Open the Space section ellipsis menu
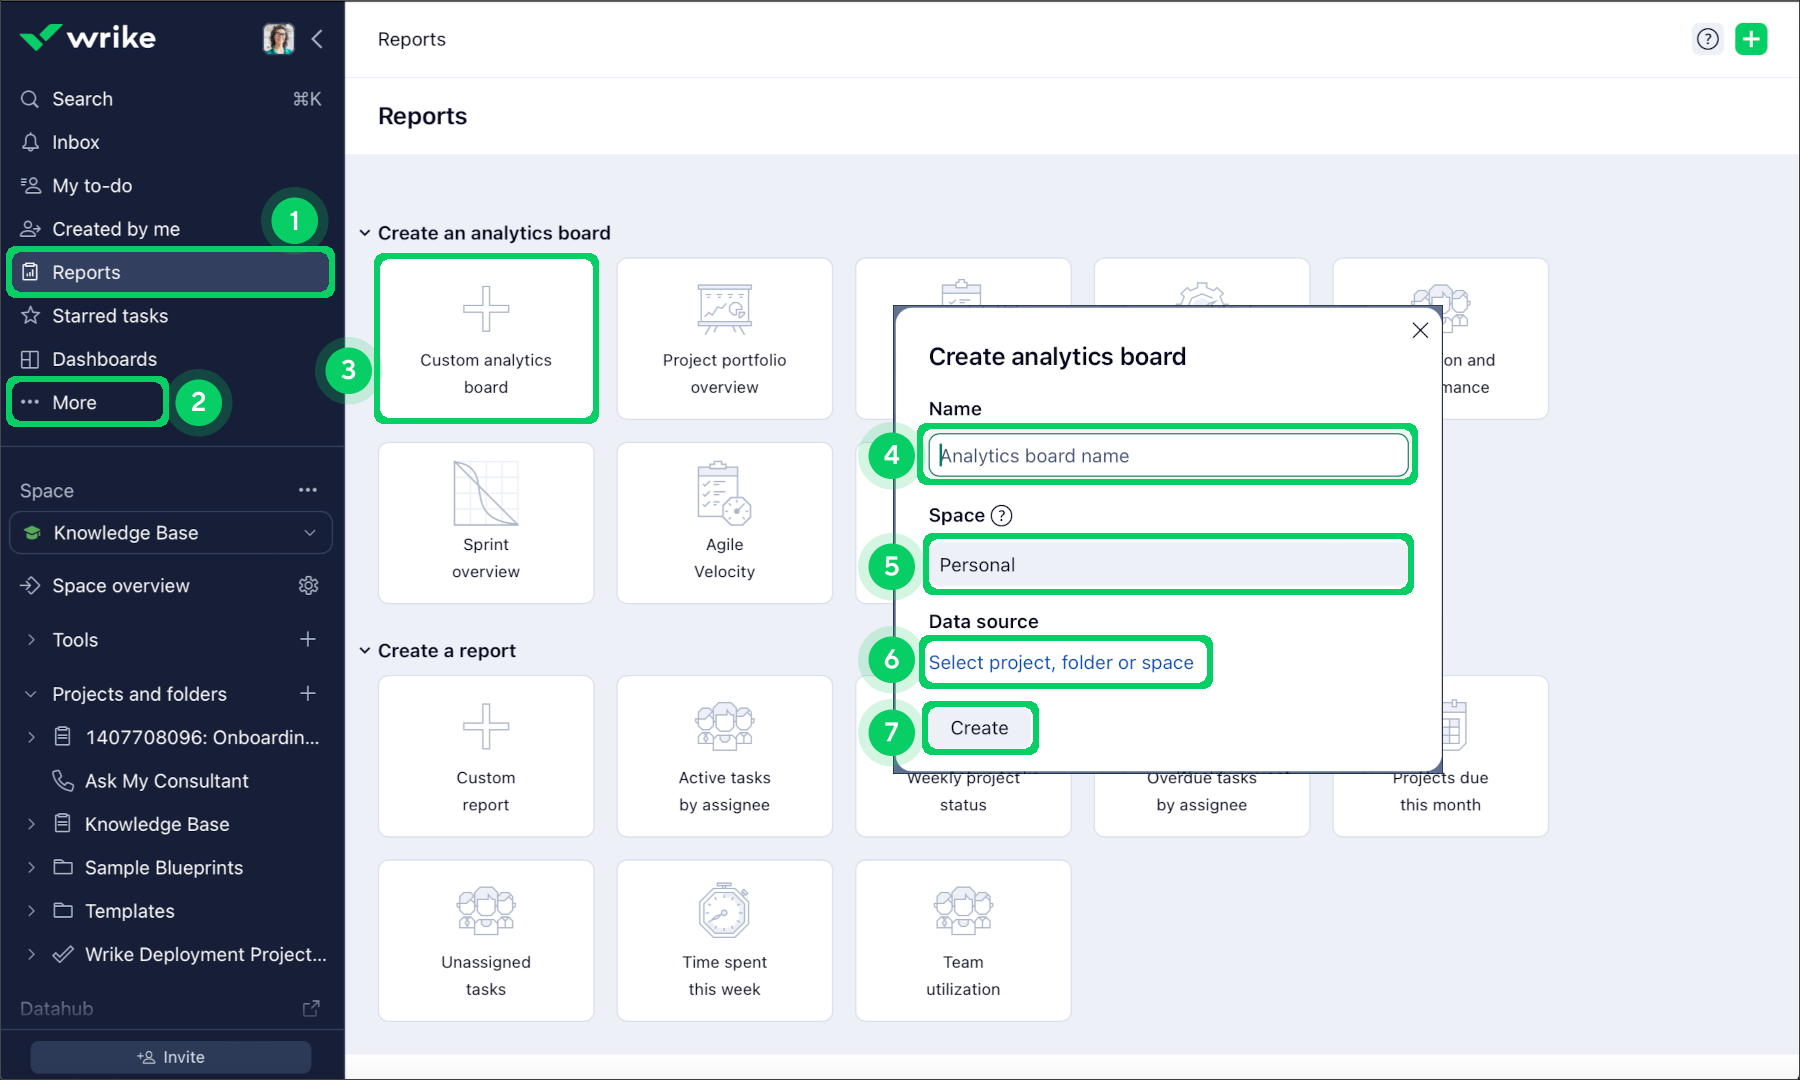The width and height of the screenshot is (1800, 1080). [308, 490]
